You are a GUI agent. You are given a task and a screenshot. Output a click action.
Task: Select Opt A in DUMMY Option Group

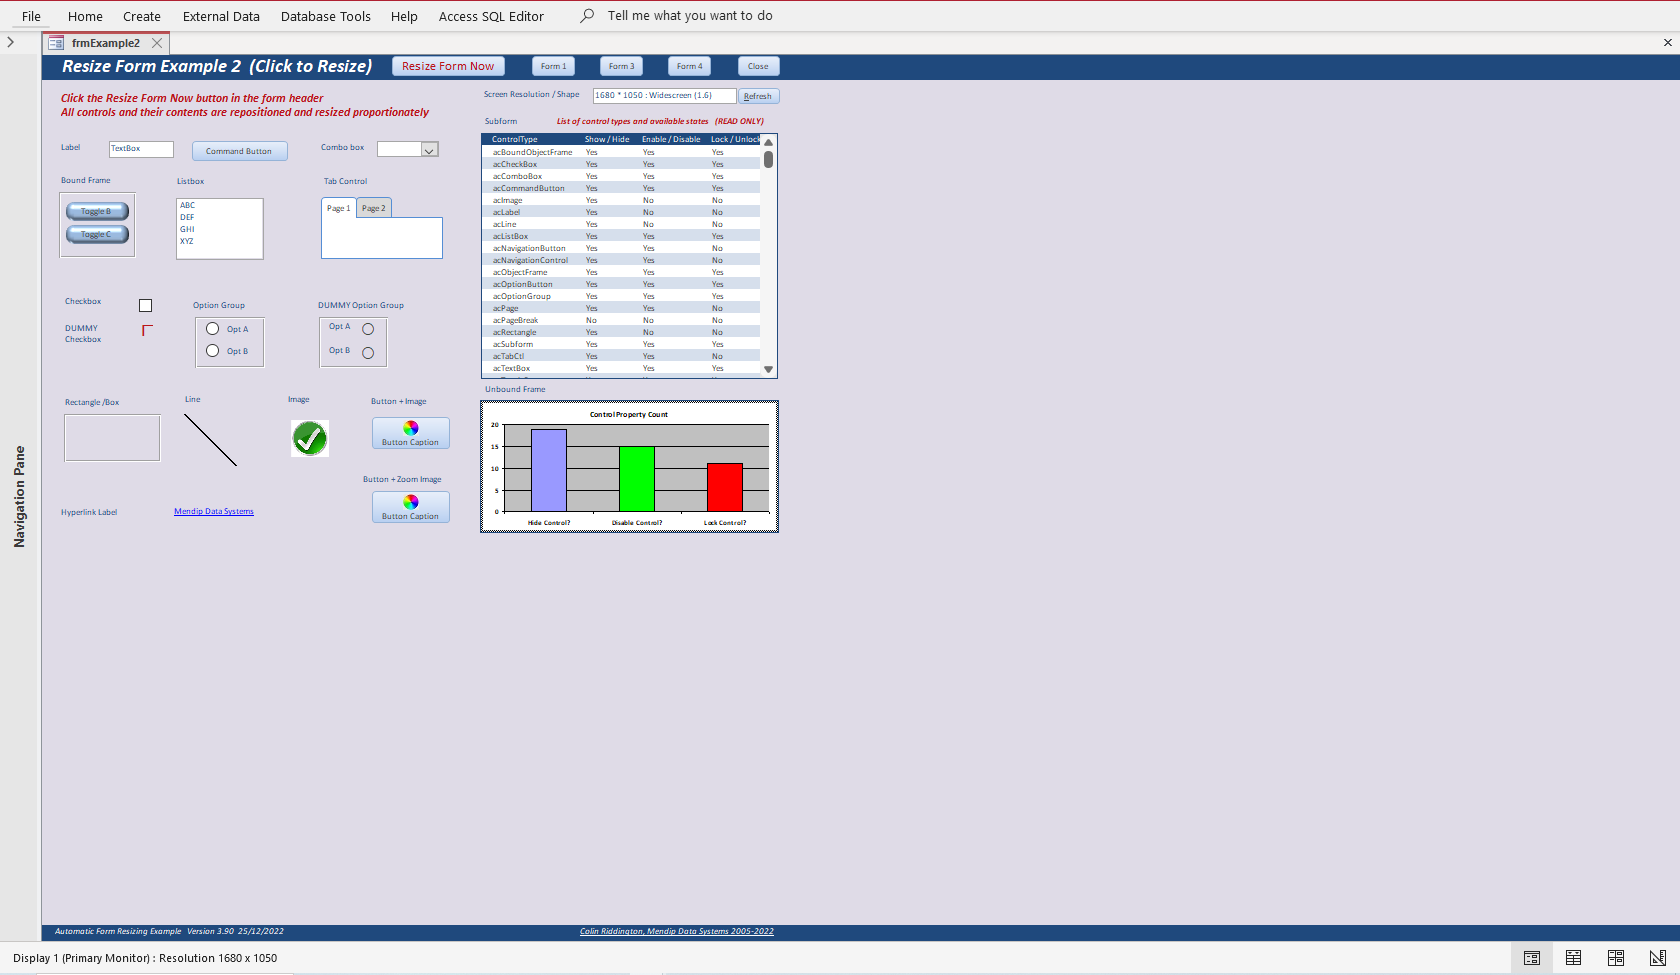tap(368, 329)
